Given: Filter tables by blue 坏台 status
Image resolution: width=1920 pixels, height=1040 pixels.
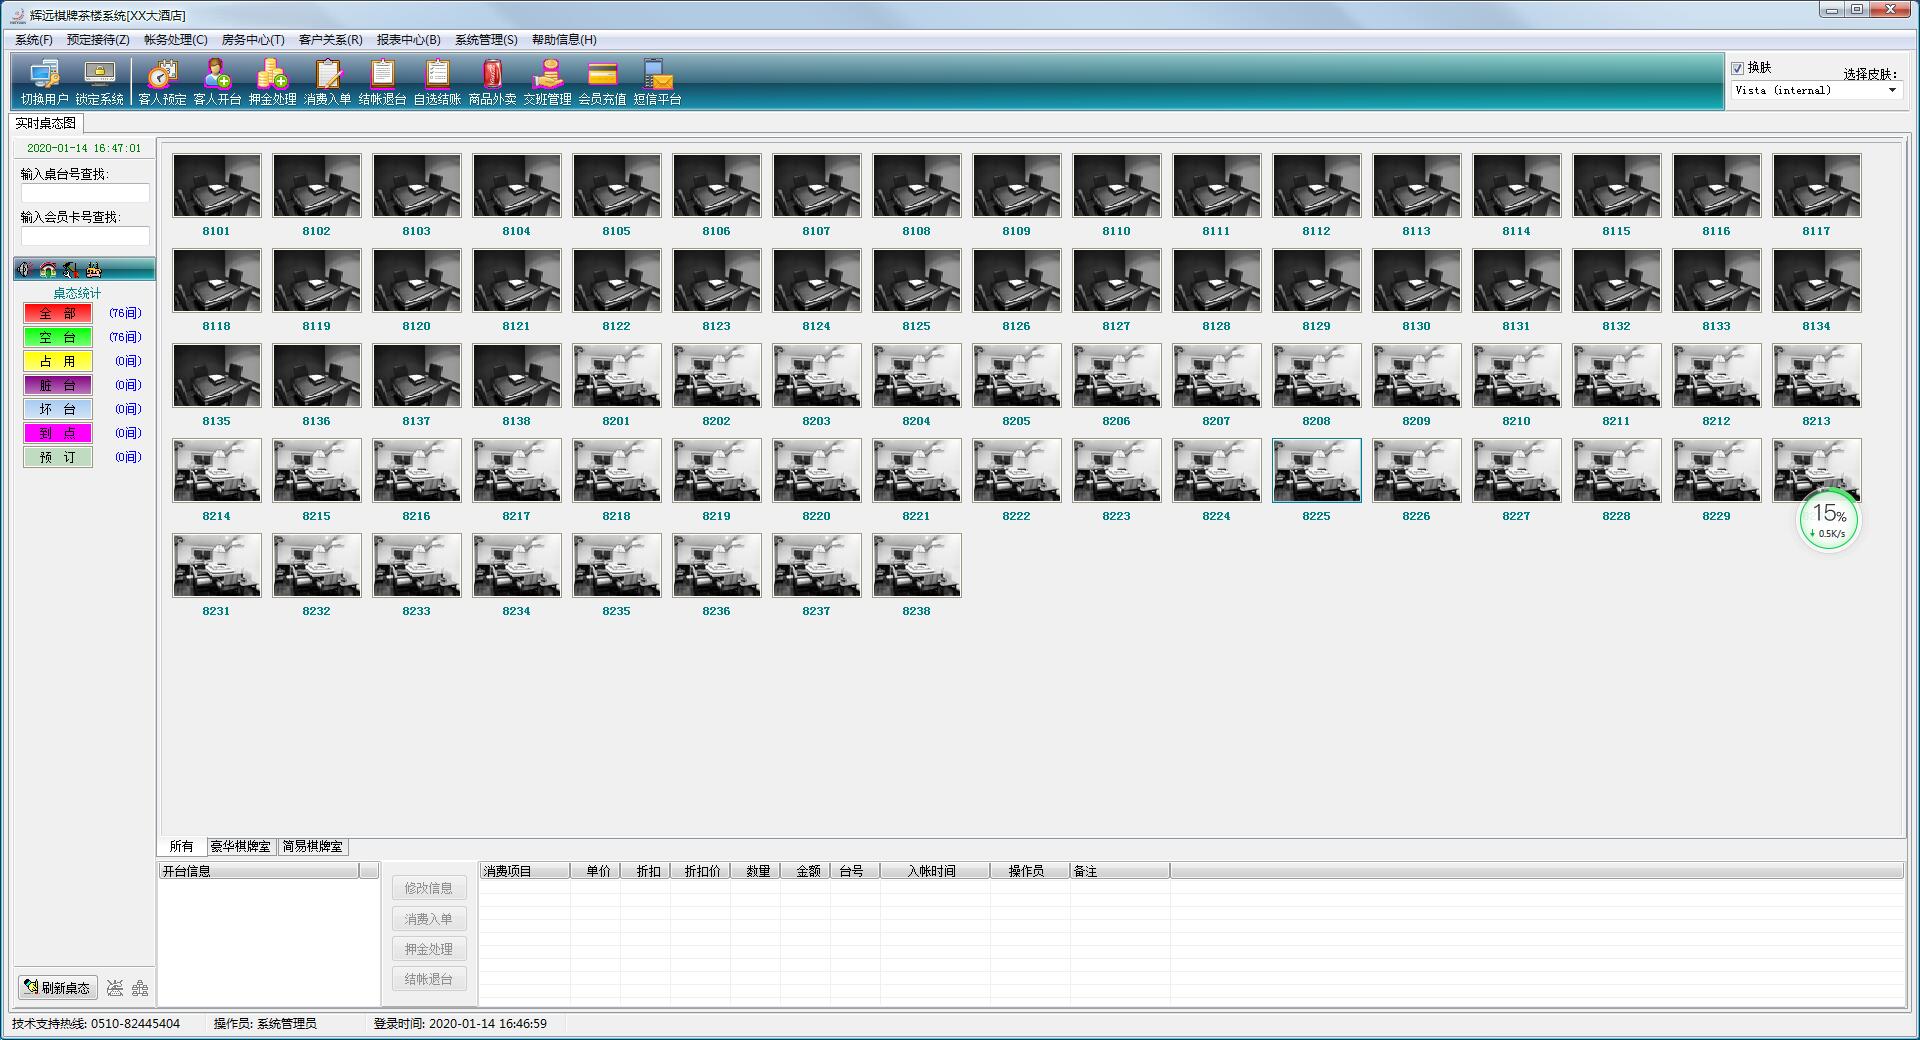Looking at the screenshot, I should click(x=58, y=409).
